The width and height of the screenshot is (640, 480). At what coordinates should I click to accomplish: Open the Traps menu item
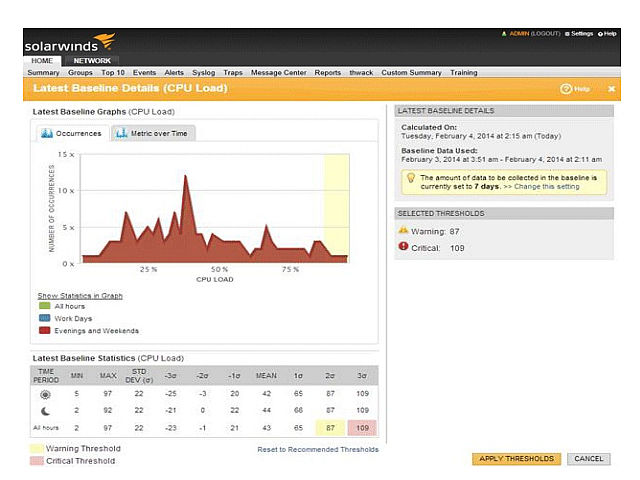[x=233, y=72]
